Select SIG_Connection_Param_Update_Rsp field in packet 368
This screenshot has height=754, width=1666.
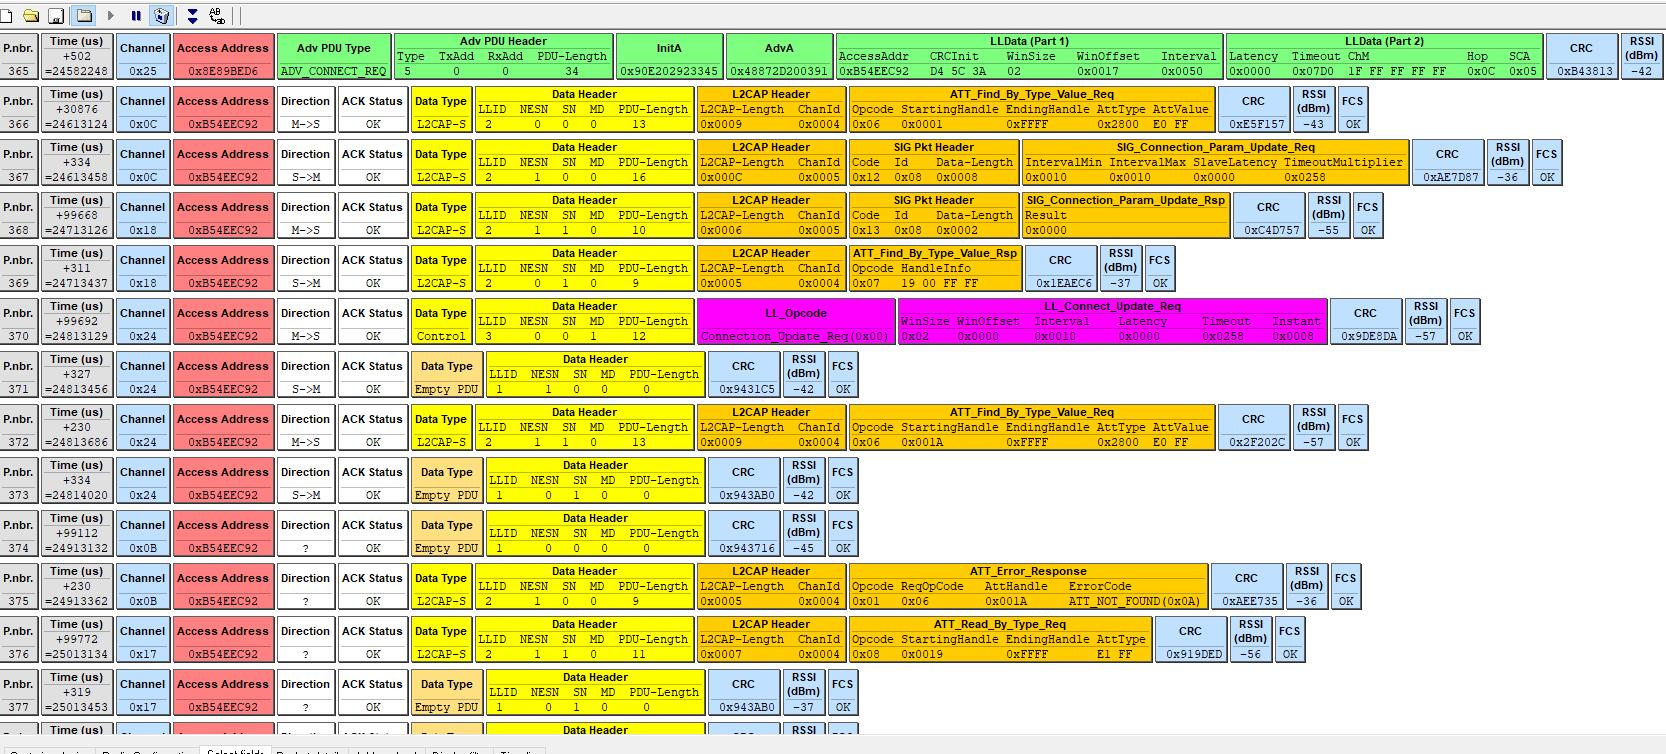[1125, 215]
